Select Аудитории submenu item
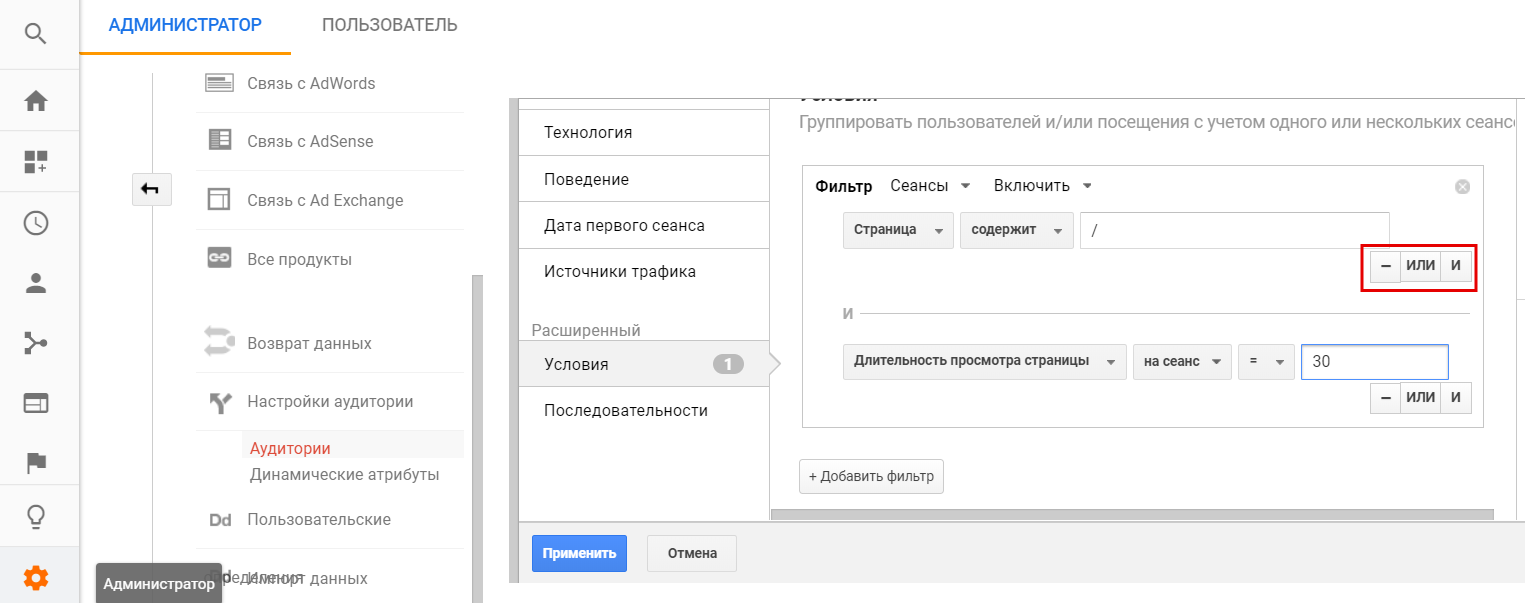Image resolution: width=1525 pixels, height=603 pixels. [290, 448]
